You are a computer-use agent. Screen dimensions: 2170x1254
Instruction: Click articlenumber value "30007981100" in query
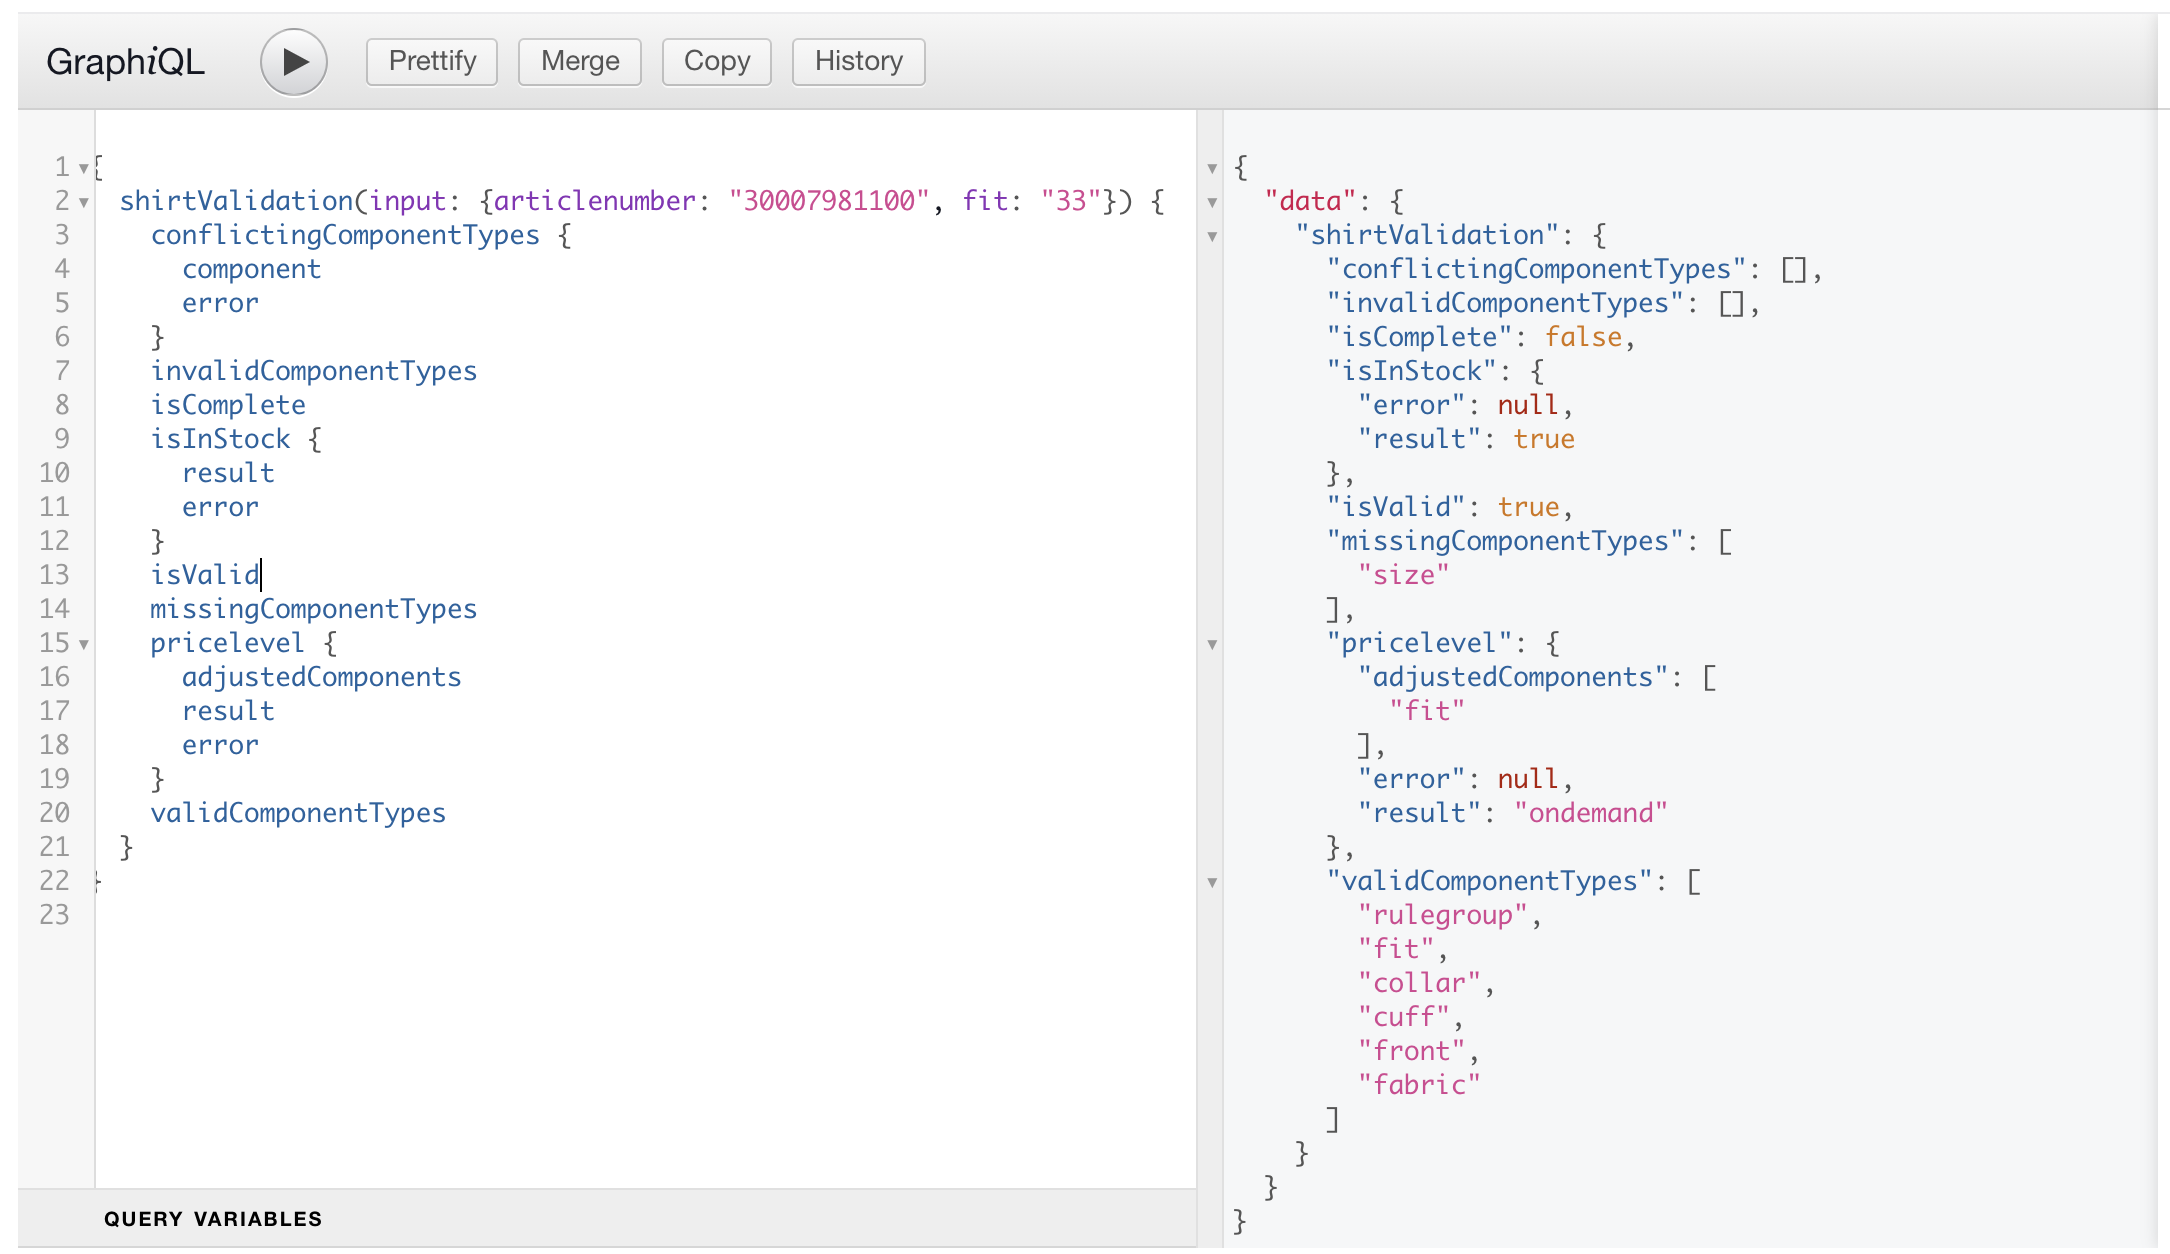tap(829, 201)
